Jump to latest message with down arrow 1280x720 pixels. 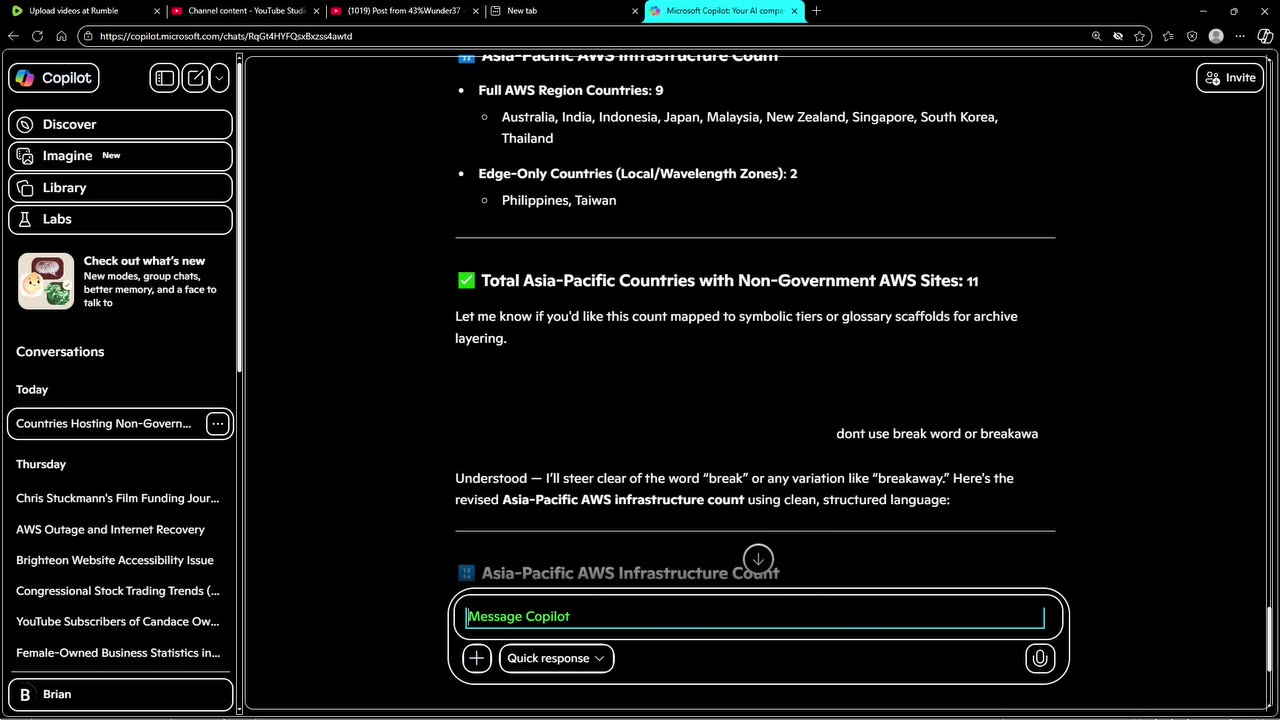pos(758,558)
